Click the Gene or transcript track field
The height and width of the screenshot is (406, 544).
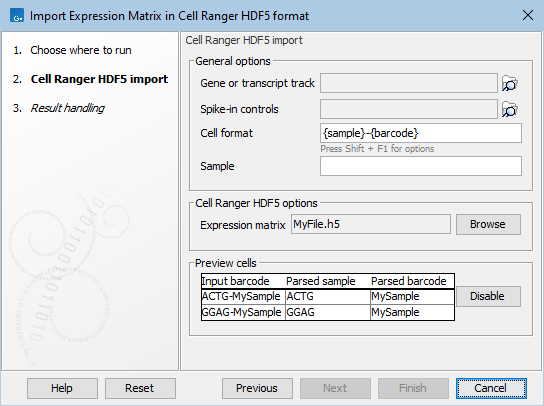[409, 83]
